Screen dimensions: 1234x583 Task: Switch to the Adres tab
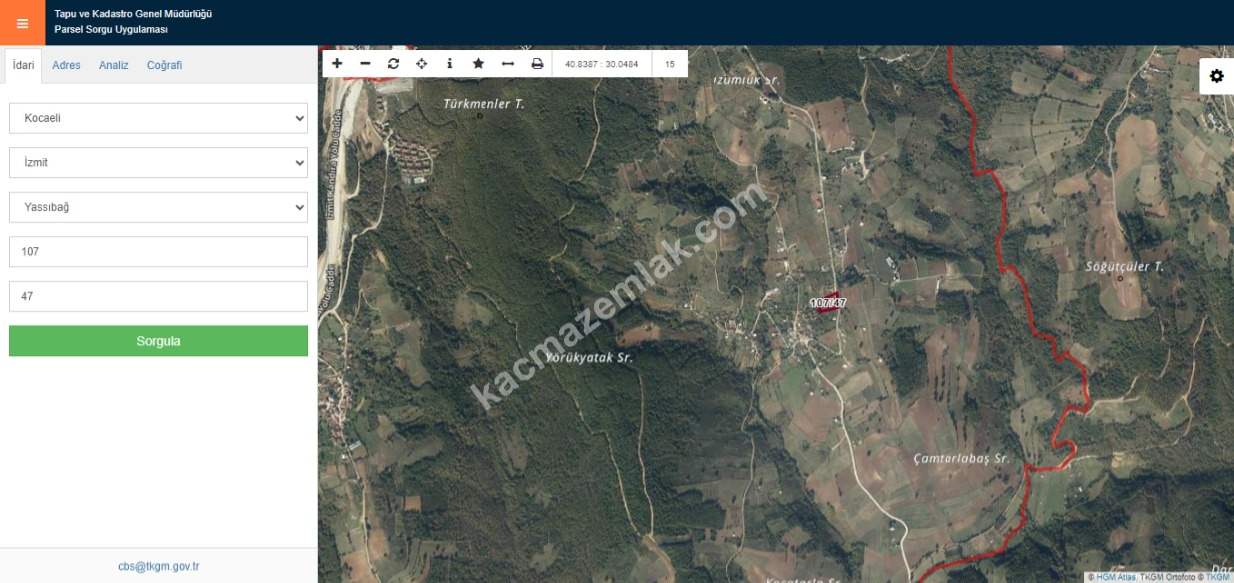pyautogui.click(x=66, y=65)
